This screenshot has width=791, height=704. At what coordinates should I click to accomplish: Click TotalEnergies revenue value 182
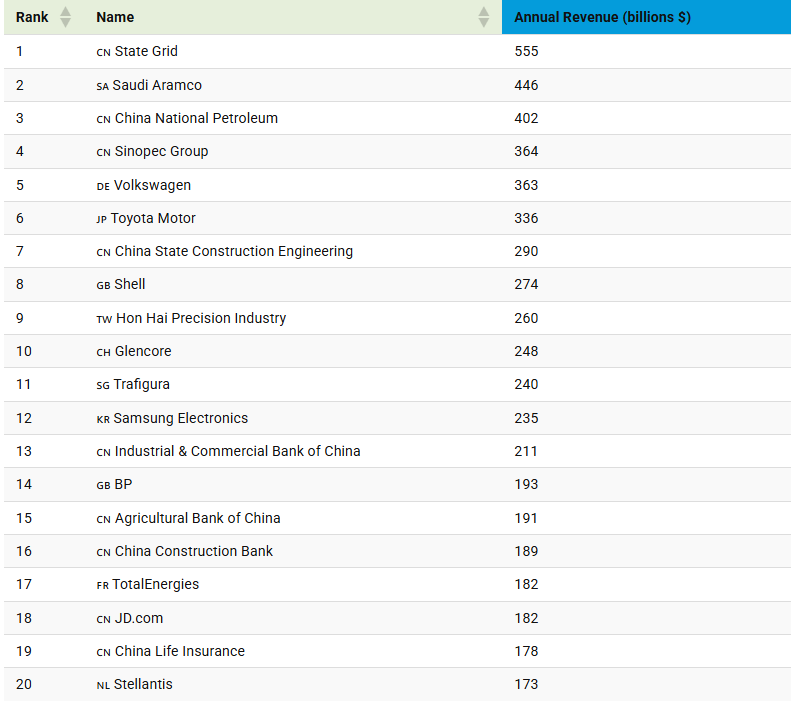526,584
